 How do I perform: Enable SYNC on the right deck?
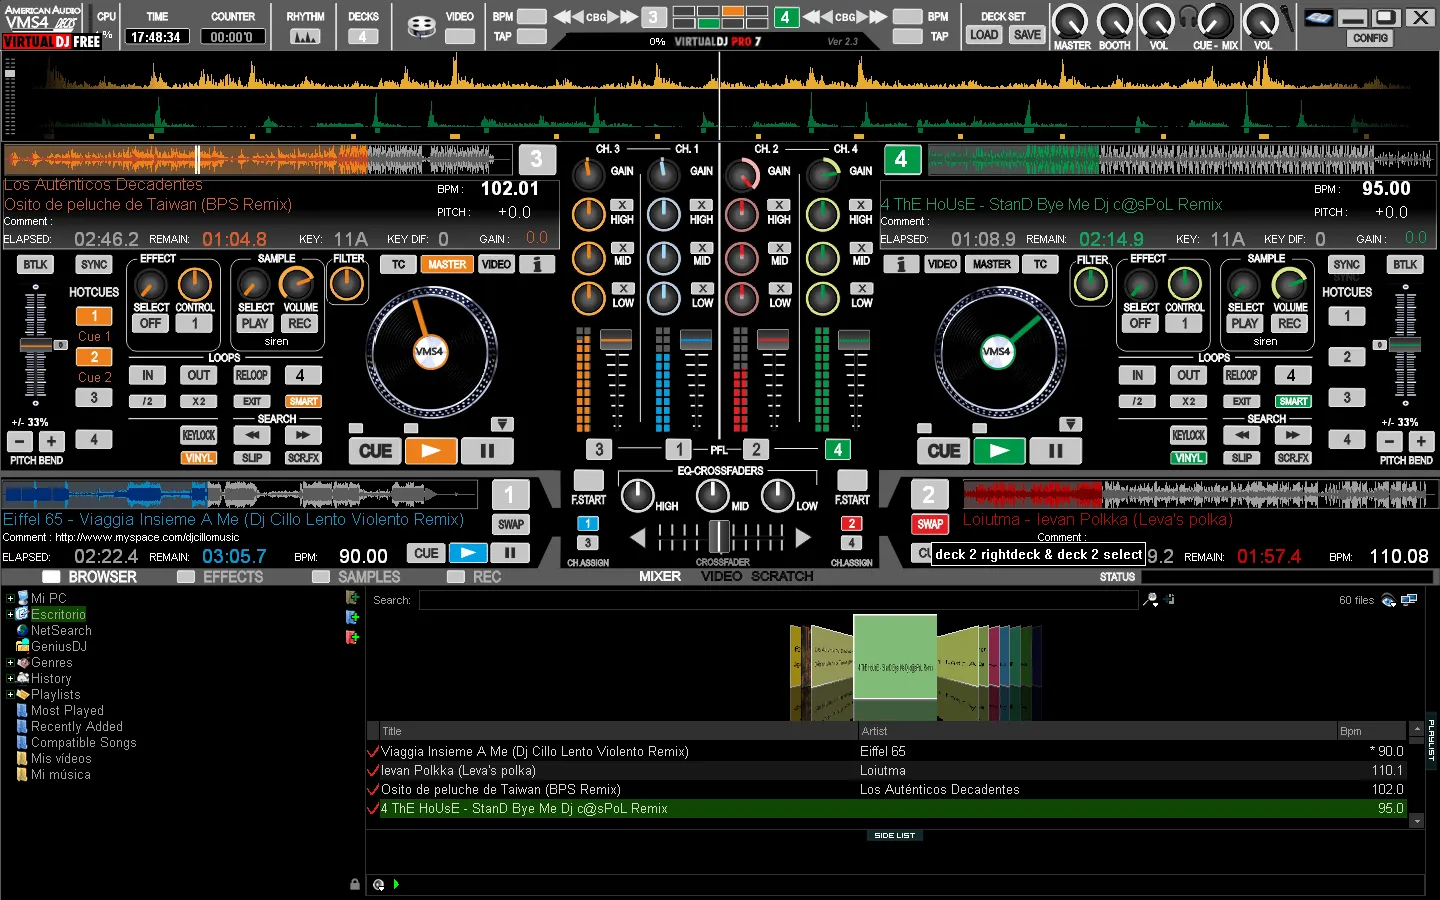tap(1345, 264)
